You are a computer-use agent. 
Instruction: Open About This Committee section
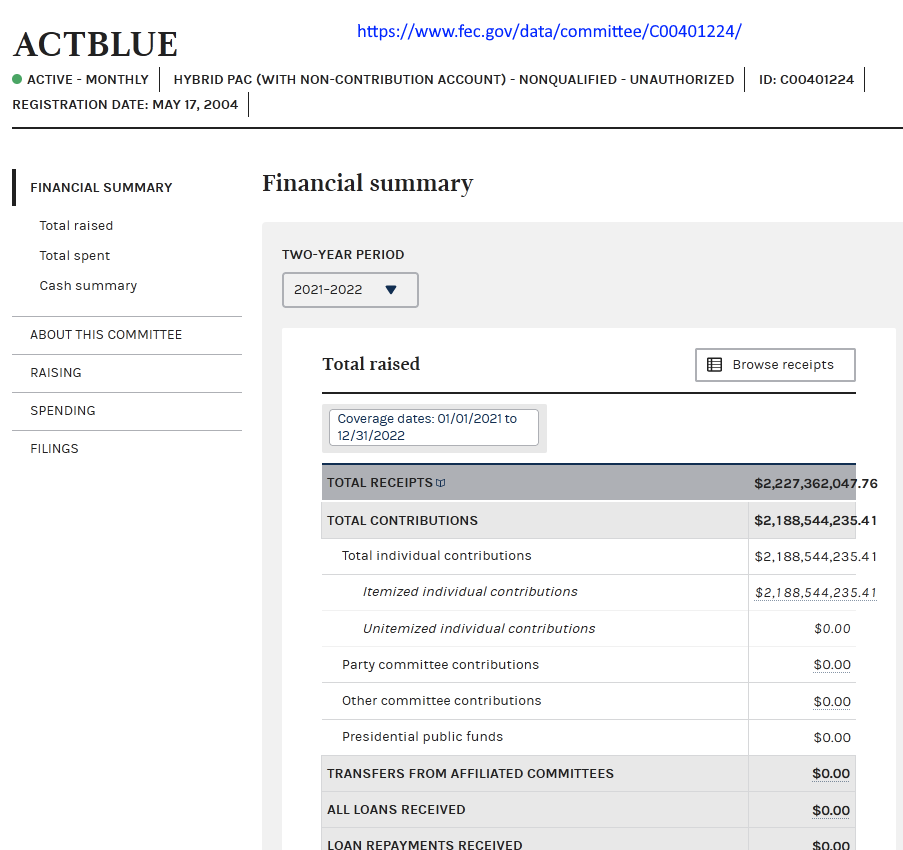[x=106, y=335]
